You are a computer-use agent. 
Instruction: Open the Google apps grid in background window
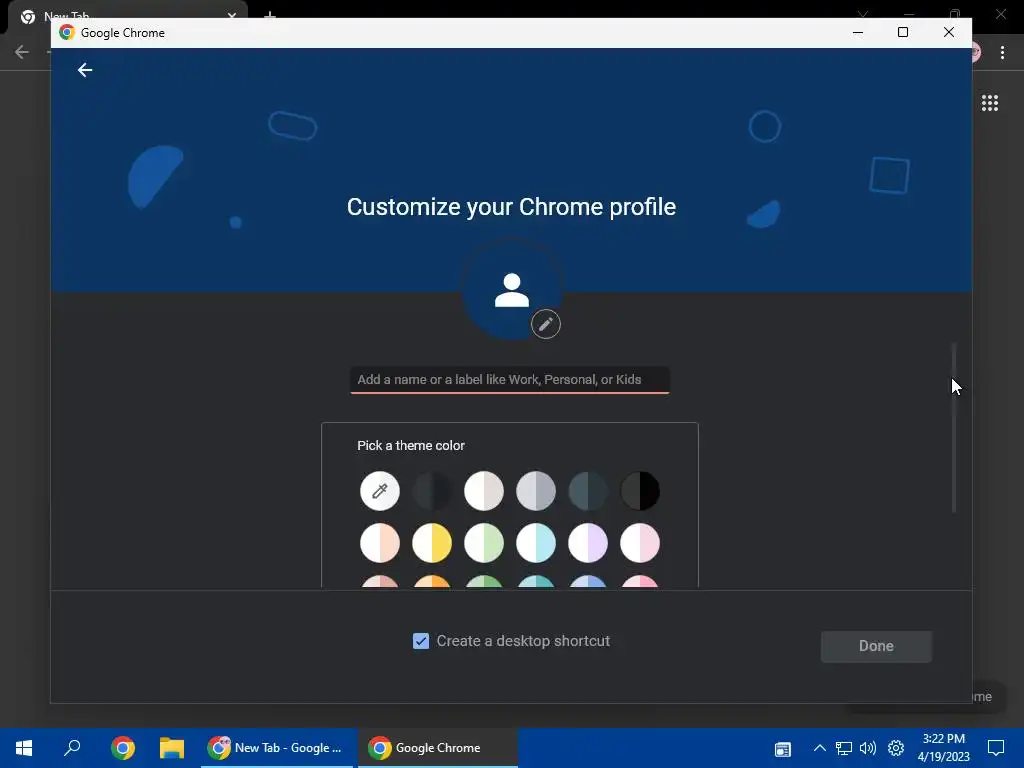click(x=989, y=103)
